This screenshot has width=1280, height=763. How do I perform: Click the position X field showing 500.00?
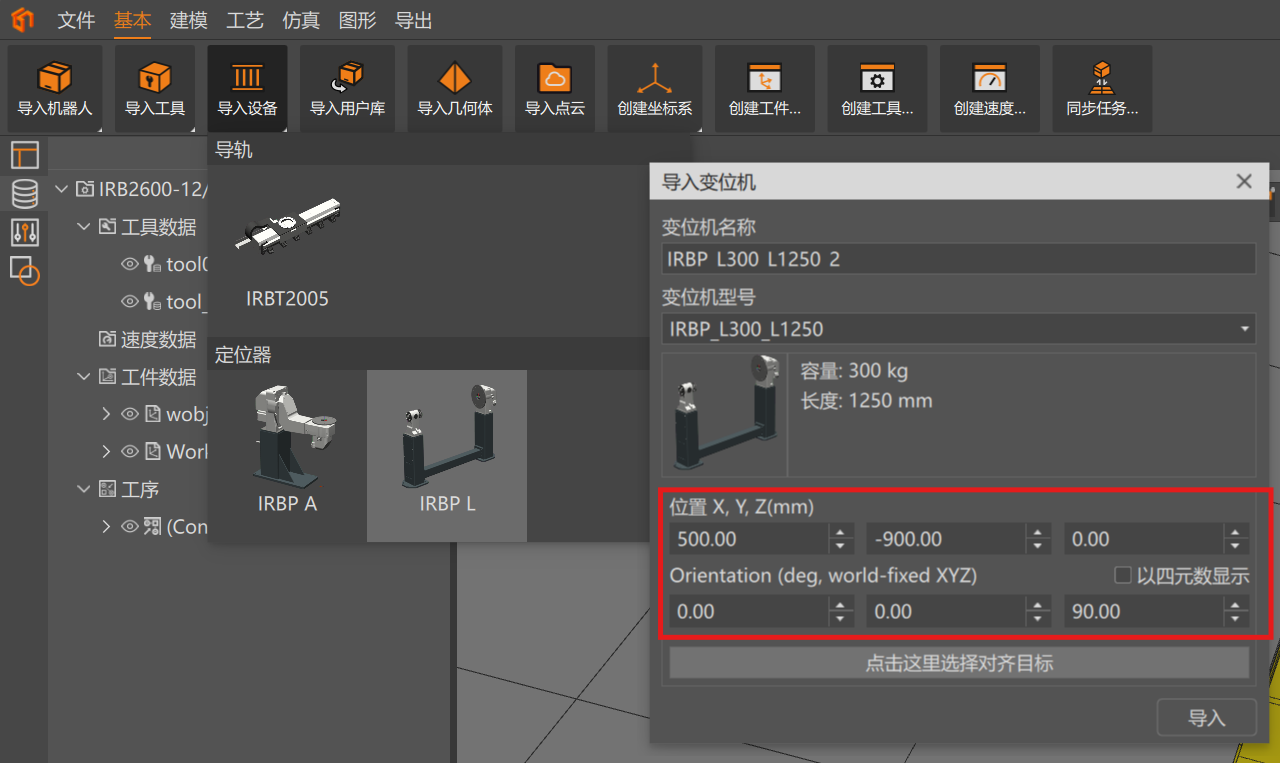coord(750,539)
